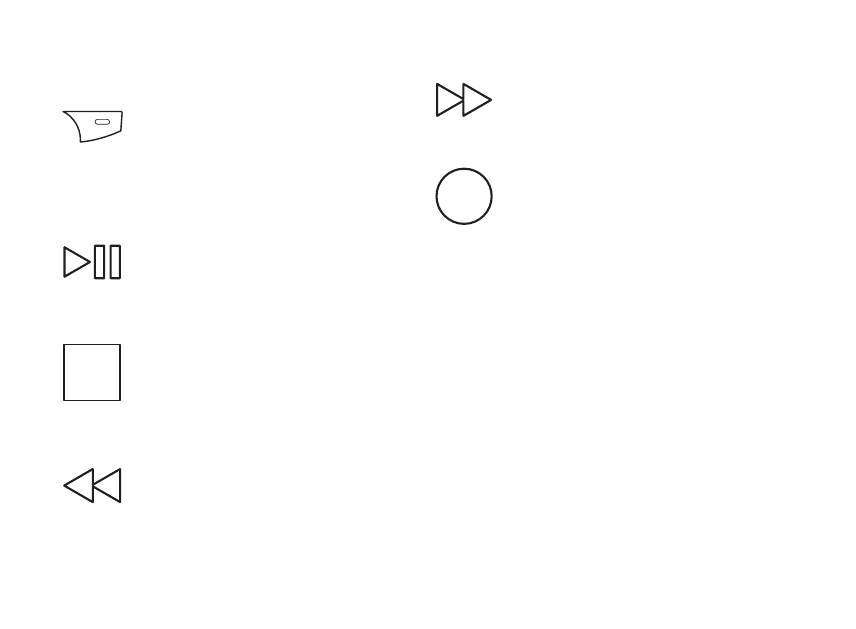Choose the outlined circle symbol
The width and height of the screenshot is (856, 629).
click(464, 196)
